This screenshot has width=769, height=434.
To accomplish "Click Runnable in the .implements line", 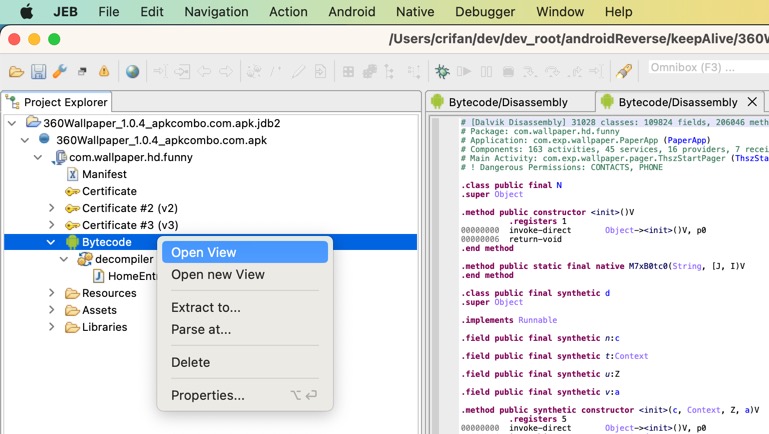I will 538,320.
